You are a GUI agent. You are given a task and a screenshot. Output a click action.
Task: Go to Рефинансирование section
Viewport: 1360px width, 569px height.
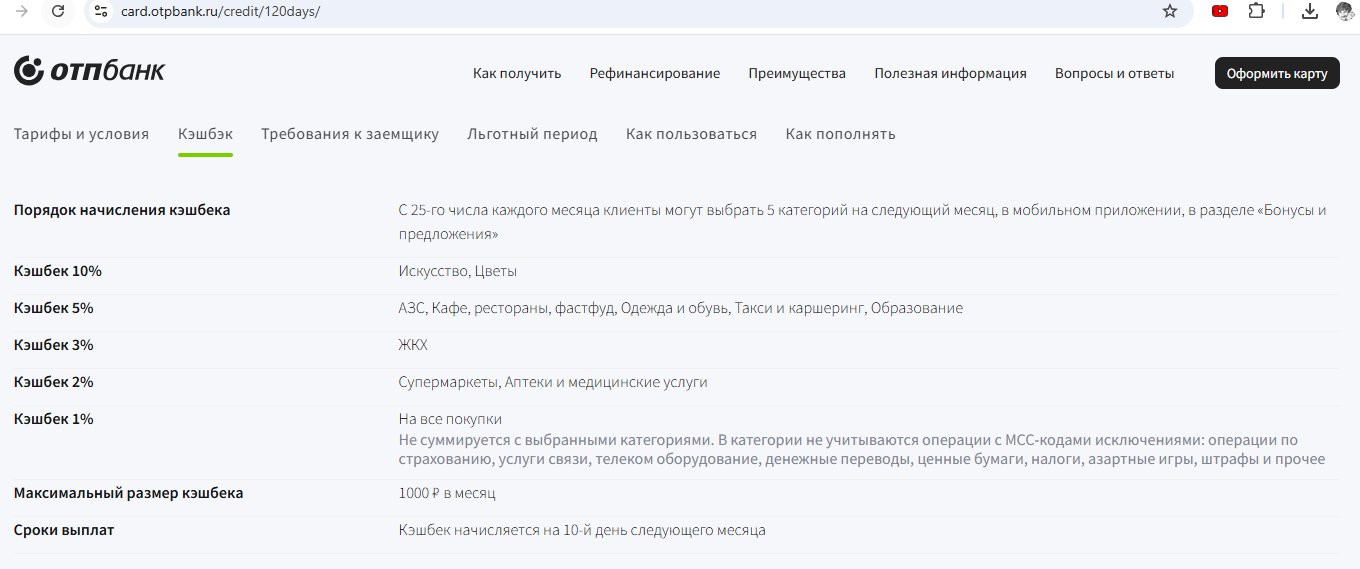tap(654, 73)
